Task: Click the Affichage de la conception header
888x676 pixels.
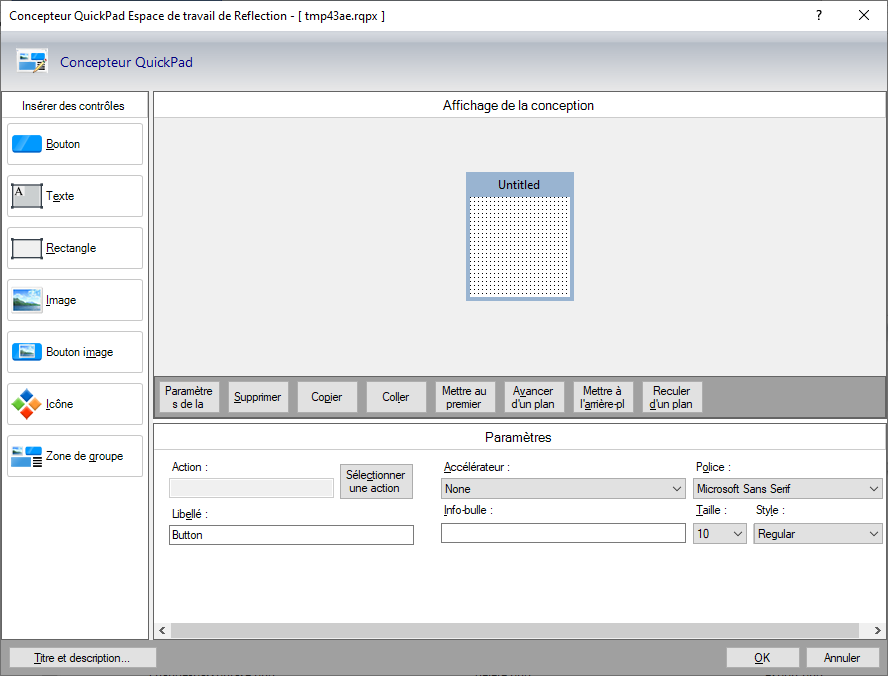Action: pos(518,105)
